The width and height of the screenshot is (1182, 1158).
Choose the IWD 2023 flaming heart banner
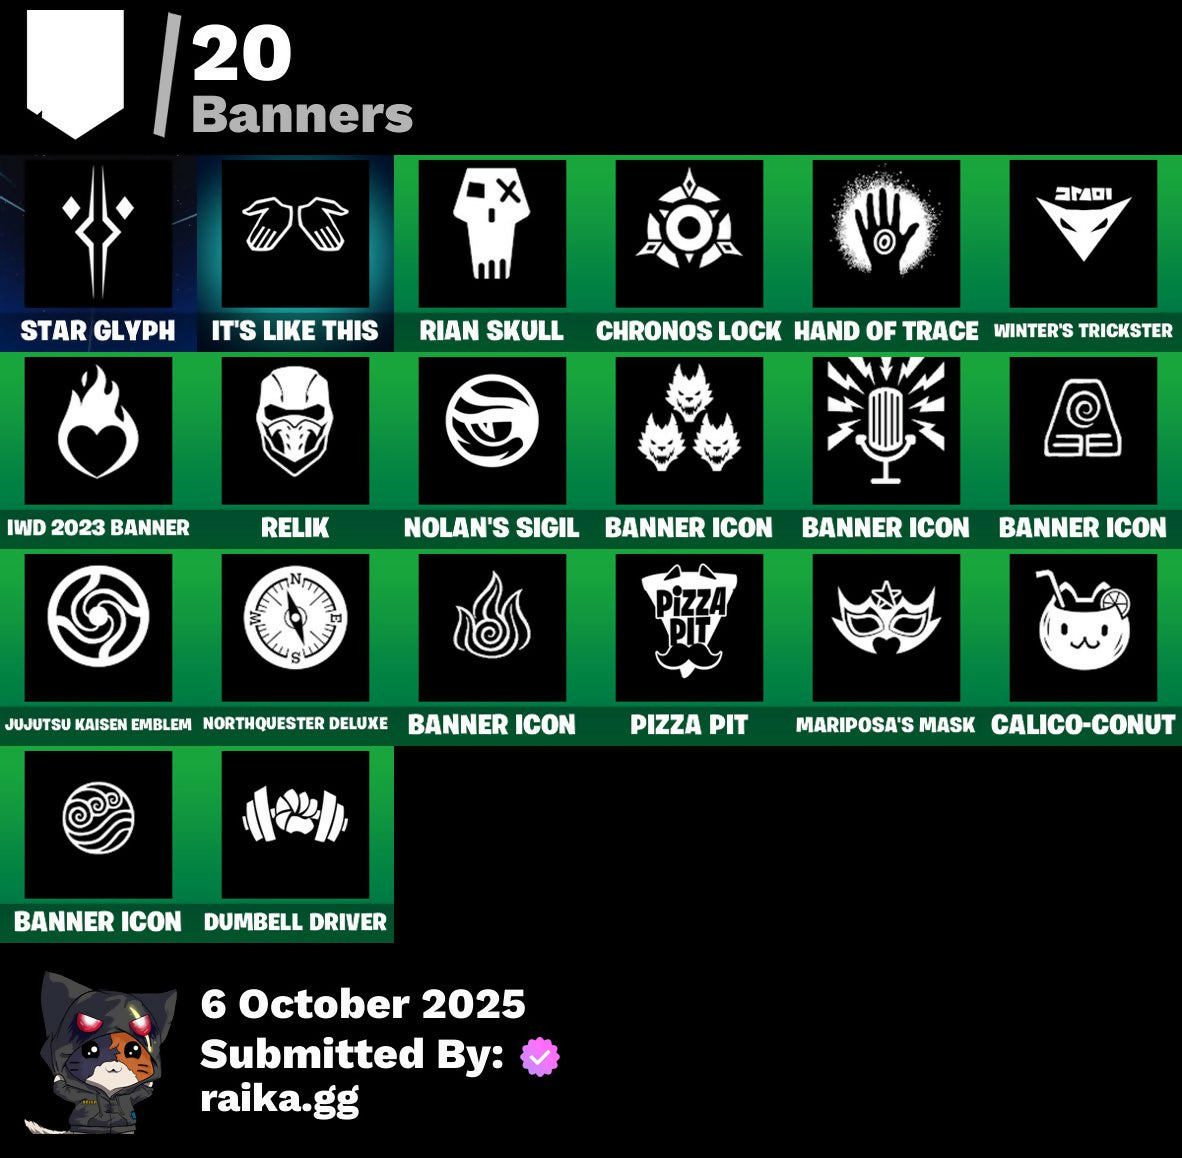pyautogui.click(x=98, y=430)
